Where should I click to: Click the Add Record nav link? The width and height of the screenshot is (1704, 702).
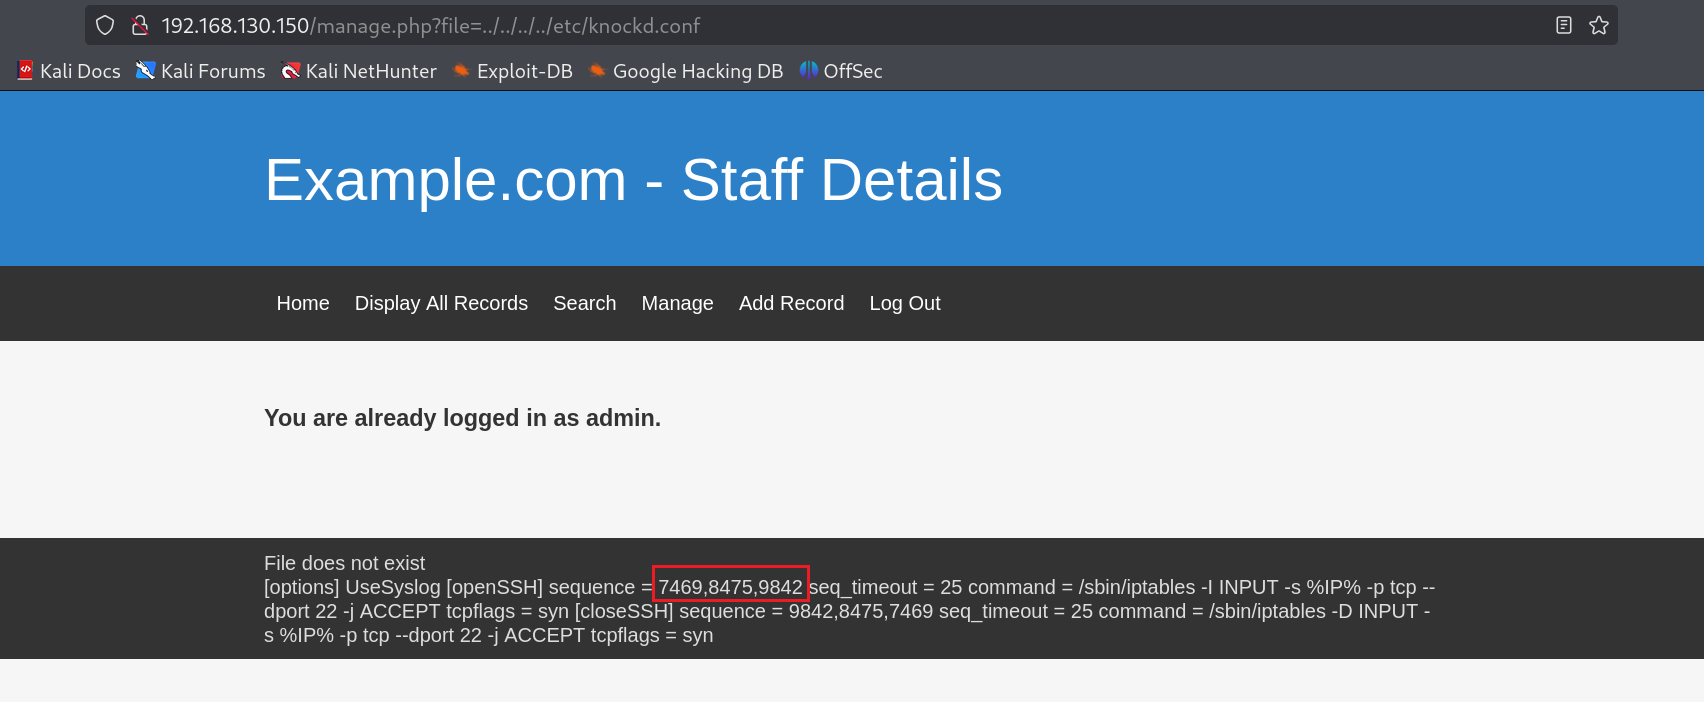click(x=791, y=303)
